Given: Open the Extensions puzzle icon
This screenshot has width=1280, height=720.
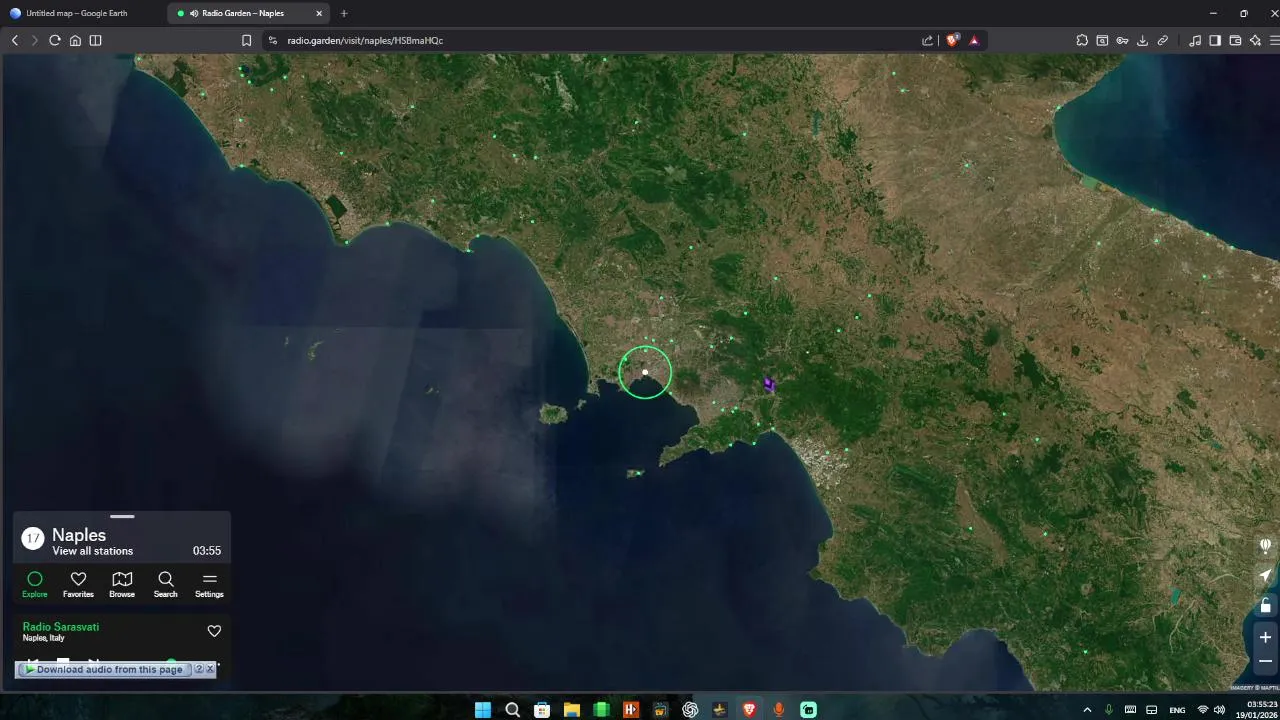Looking at the screenshot, I should (x=1082, y=40).
